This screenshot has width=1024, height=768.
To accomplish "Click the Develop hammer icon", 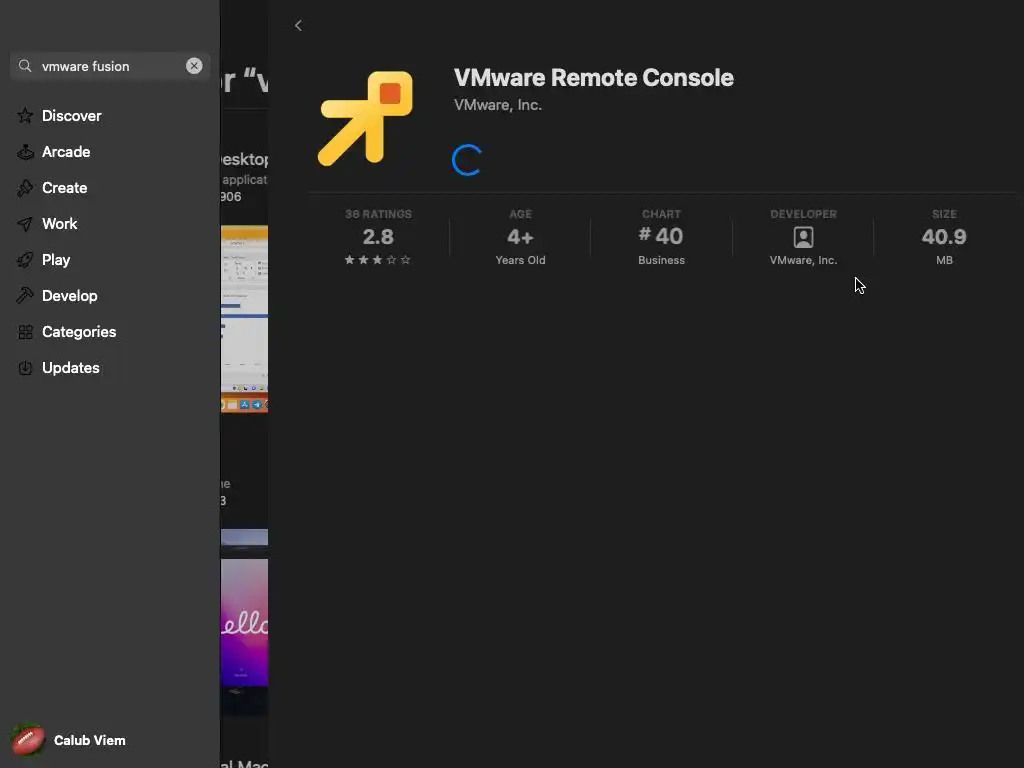I will 25,296.
